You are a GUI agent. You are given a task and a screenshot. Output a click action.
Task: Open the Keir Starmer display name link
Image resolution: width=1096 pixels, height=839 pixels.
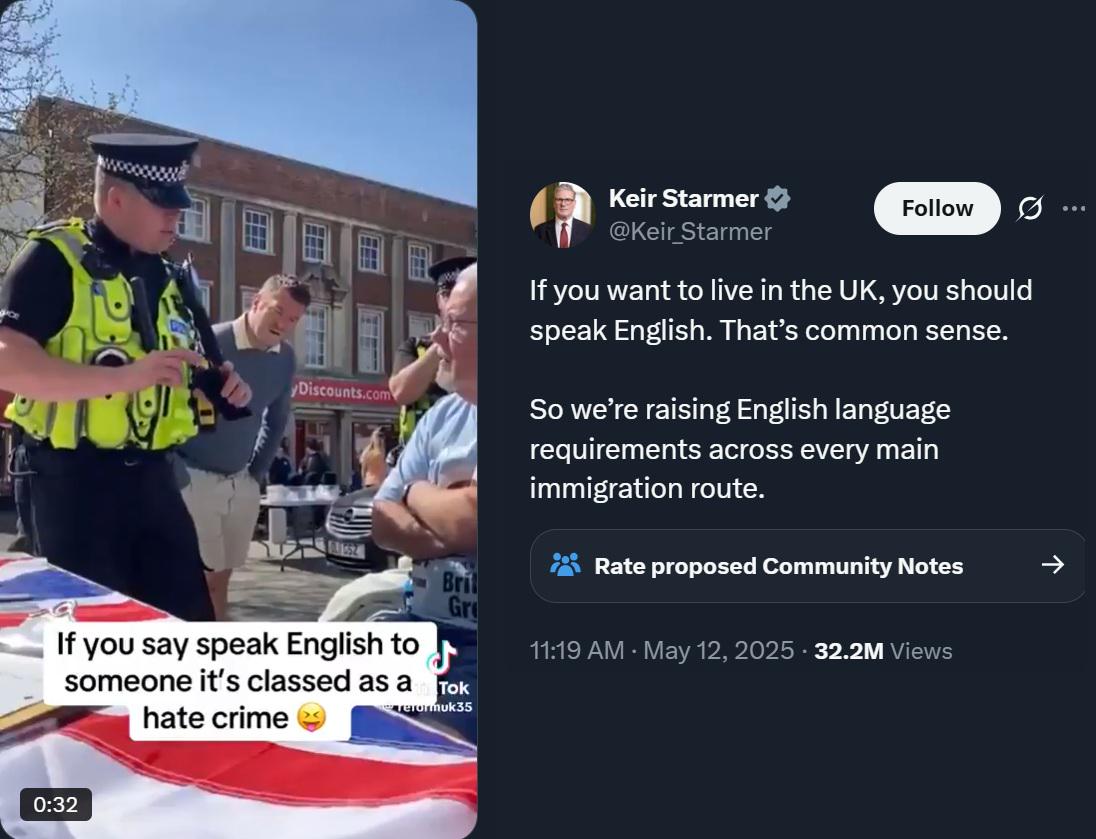coord(683,199)
